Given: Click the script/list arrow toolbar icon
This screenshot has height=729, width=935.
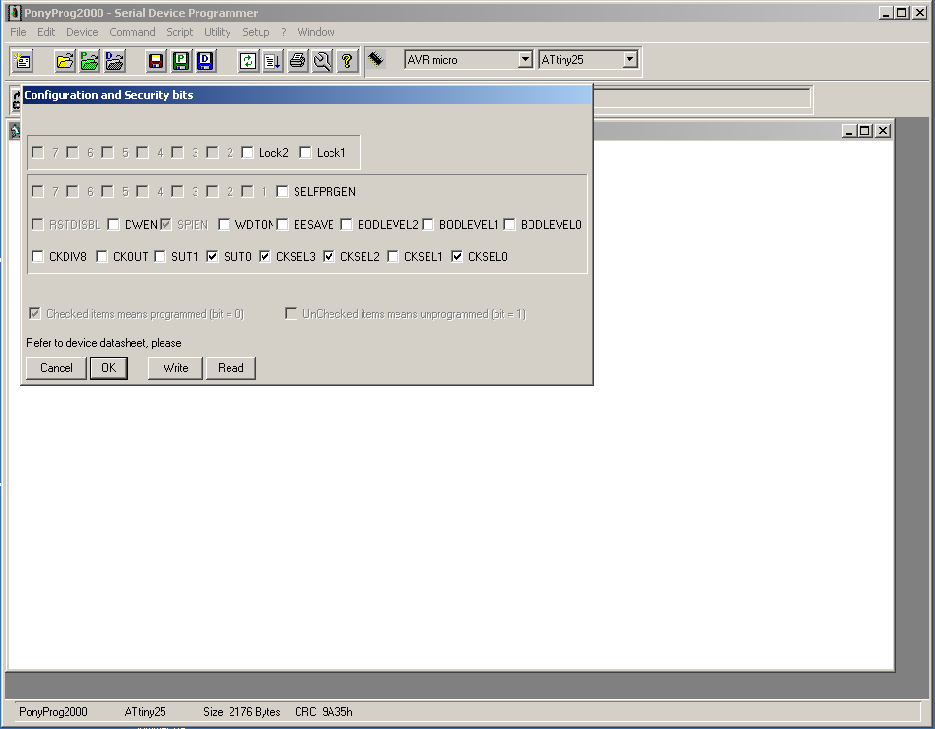Looking at the screenshot, I should click(273, 61).
